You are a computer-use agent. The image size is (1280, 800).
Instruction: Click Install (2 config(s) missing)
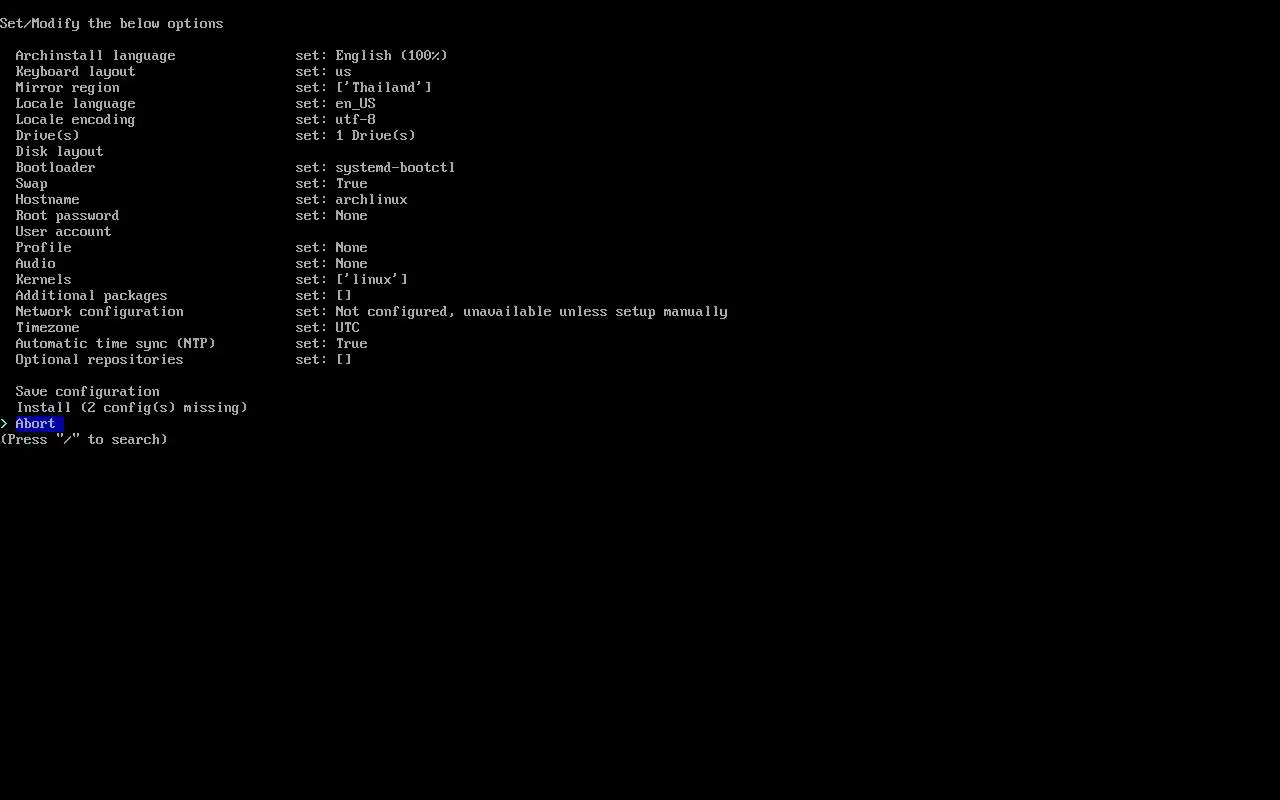[x=132, y=408]
